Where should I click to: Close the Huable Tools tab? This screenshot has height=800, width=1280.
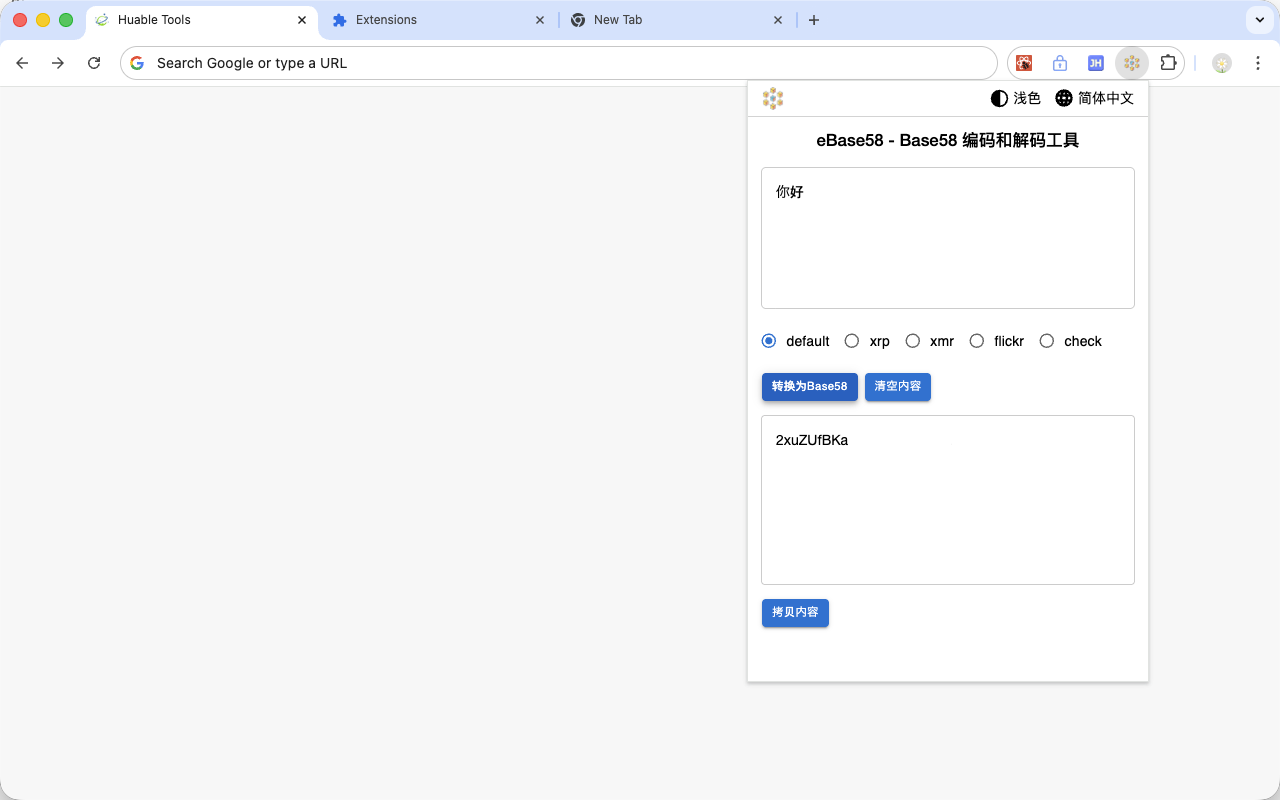302,20
